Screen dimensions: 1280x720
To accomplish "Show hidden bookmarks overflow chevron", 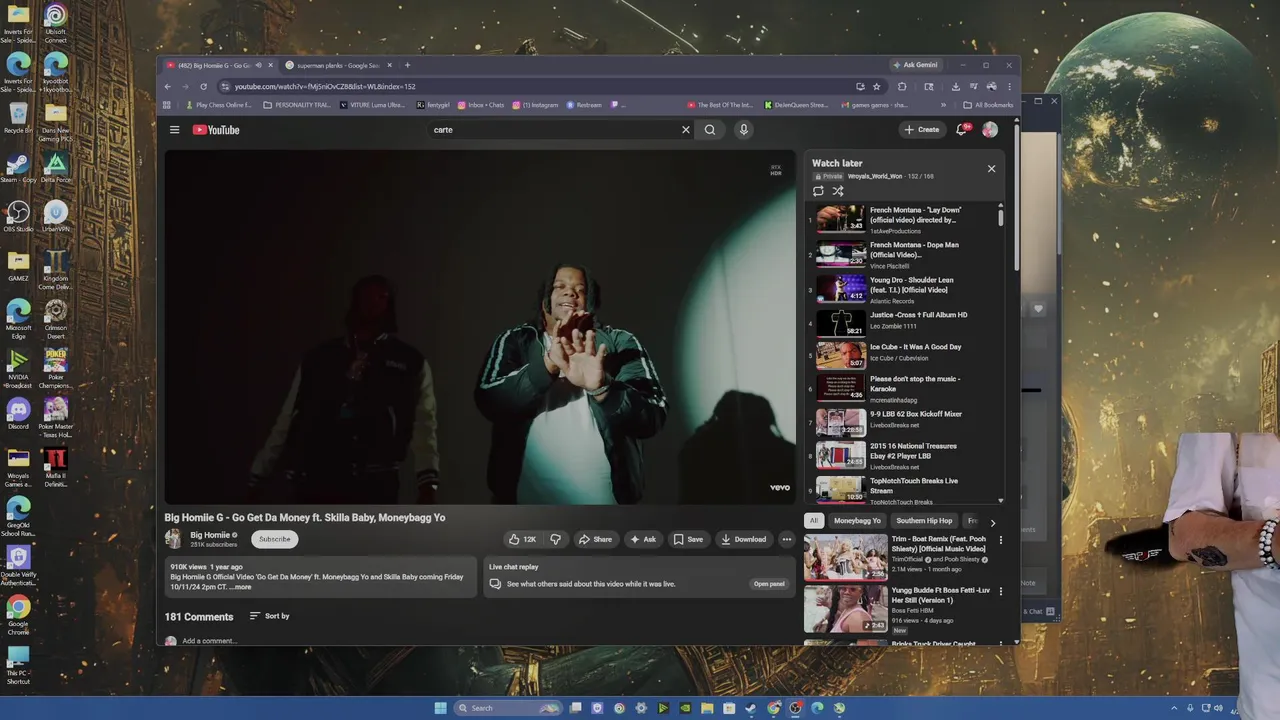I will point(943,105).
